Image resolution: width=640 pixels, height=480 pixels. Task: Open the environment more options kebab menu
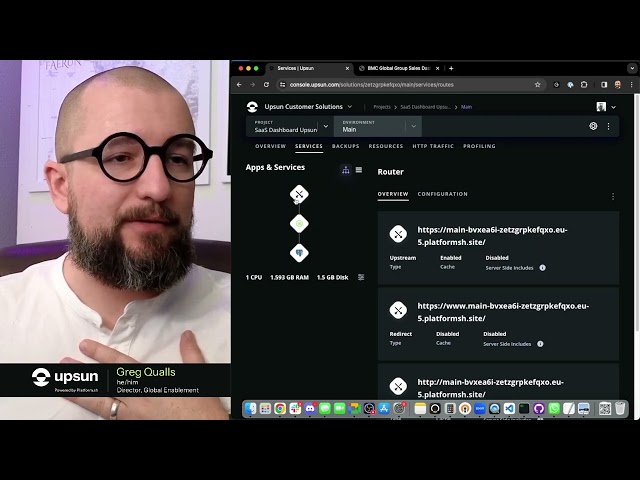click(x=608, y=126)
